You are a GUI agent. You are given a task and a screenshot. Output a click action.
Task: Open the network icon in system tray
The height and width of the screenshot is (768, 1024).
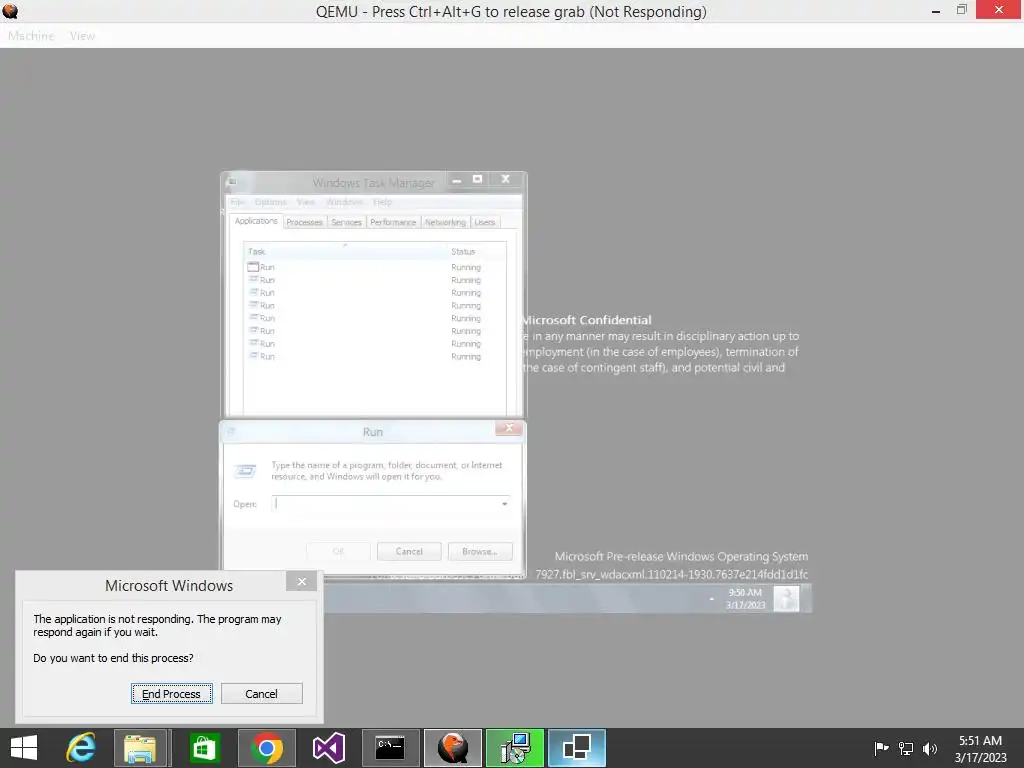(906, 748)
